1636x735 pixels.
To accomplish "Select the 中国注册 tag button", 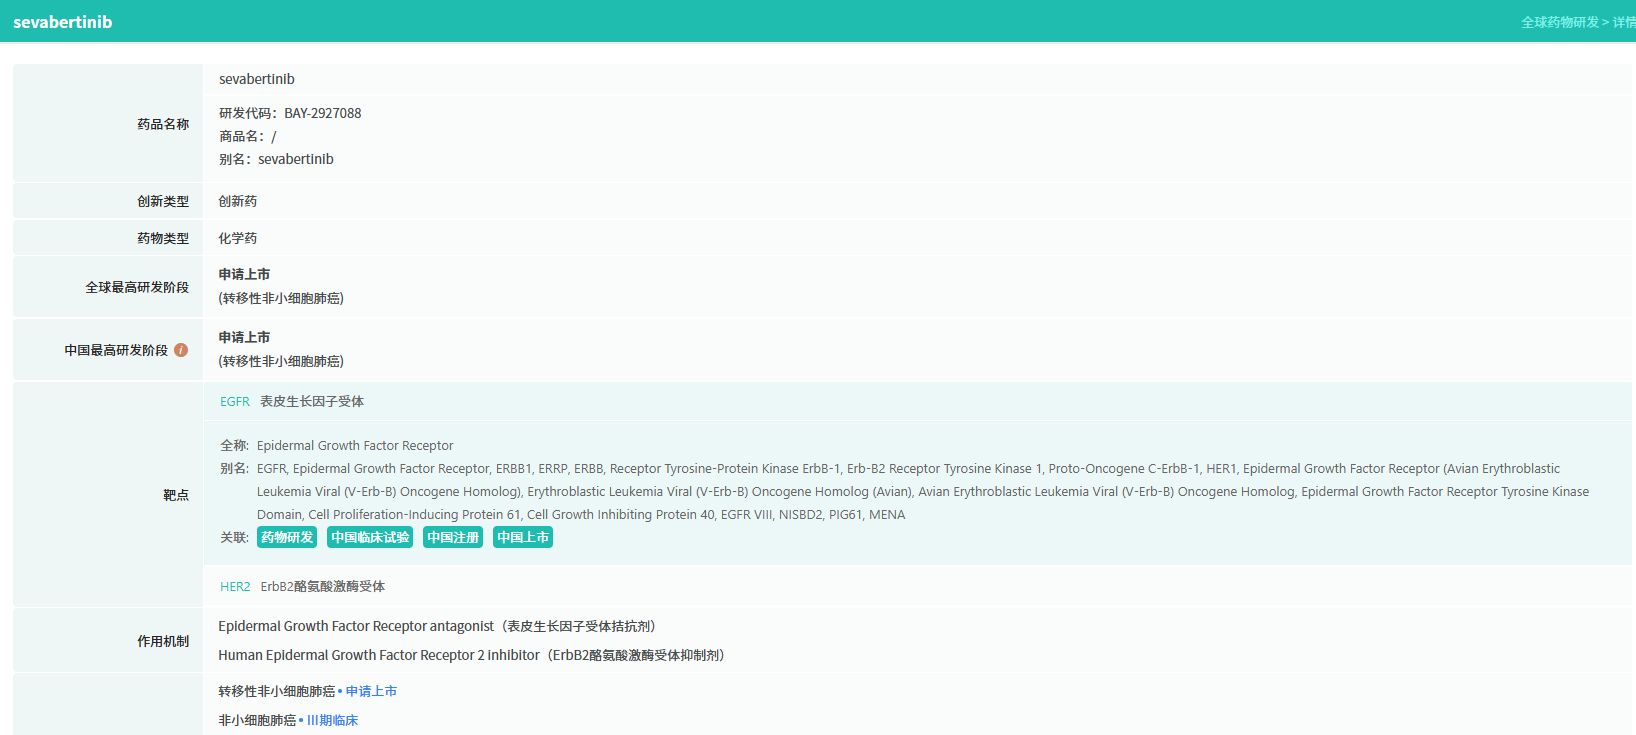I will 453,538.
